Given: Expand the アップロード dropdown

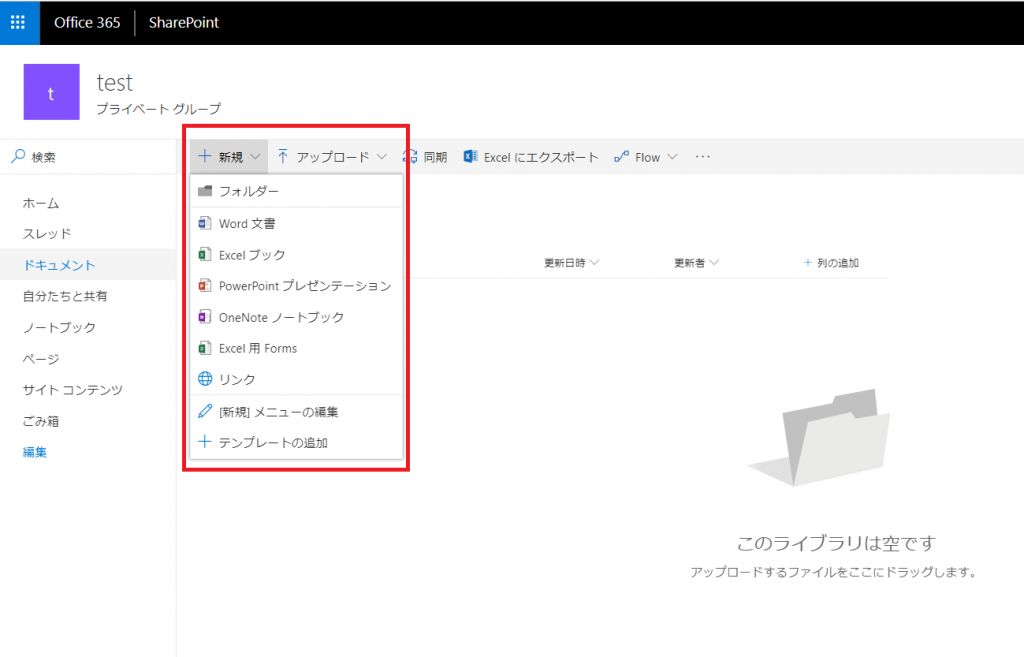Looking at the screenshot, I should [332, 157].
